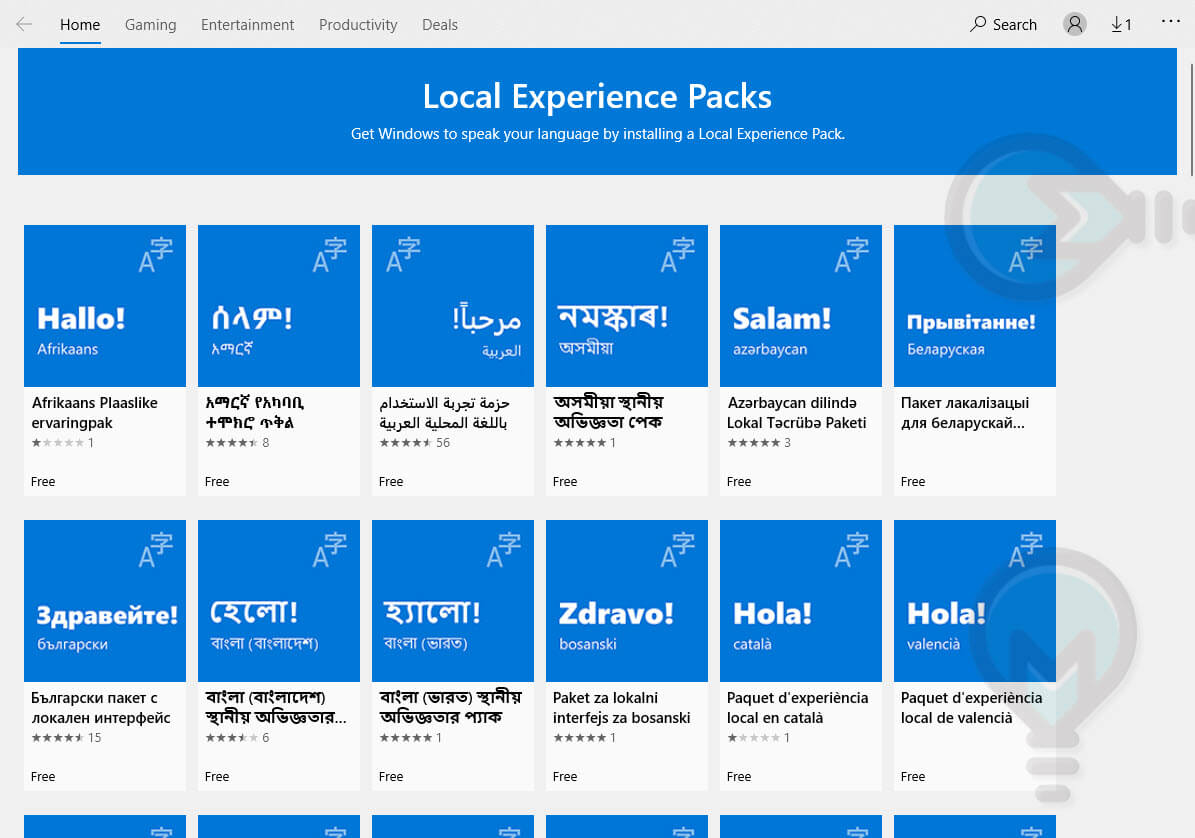Go back with the arrow icon
Image resolution: width=1195 pixels, height=838 pixels.
tap(24, 24)
